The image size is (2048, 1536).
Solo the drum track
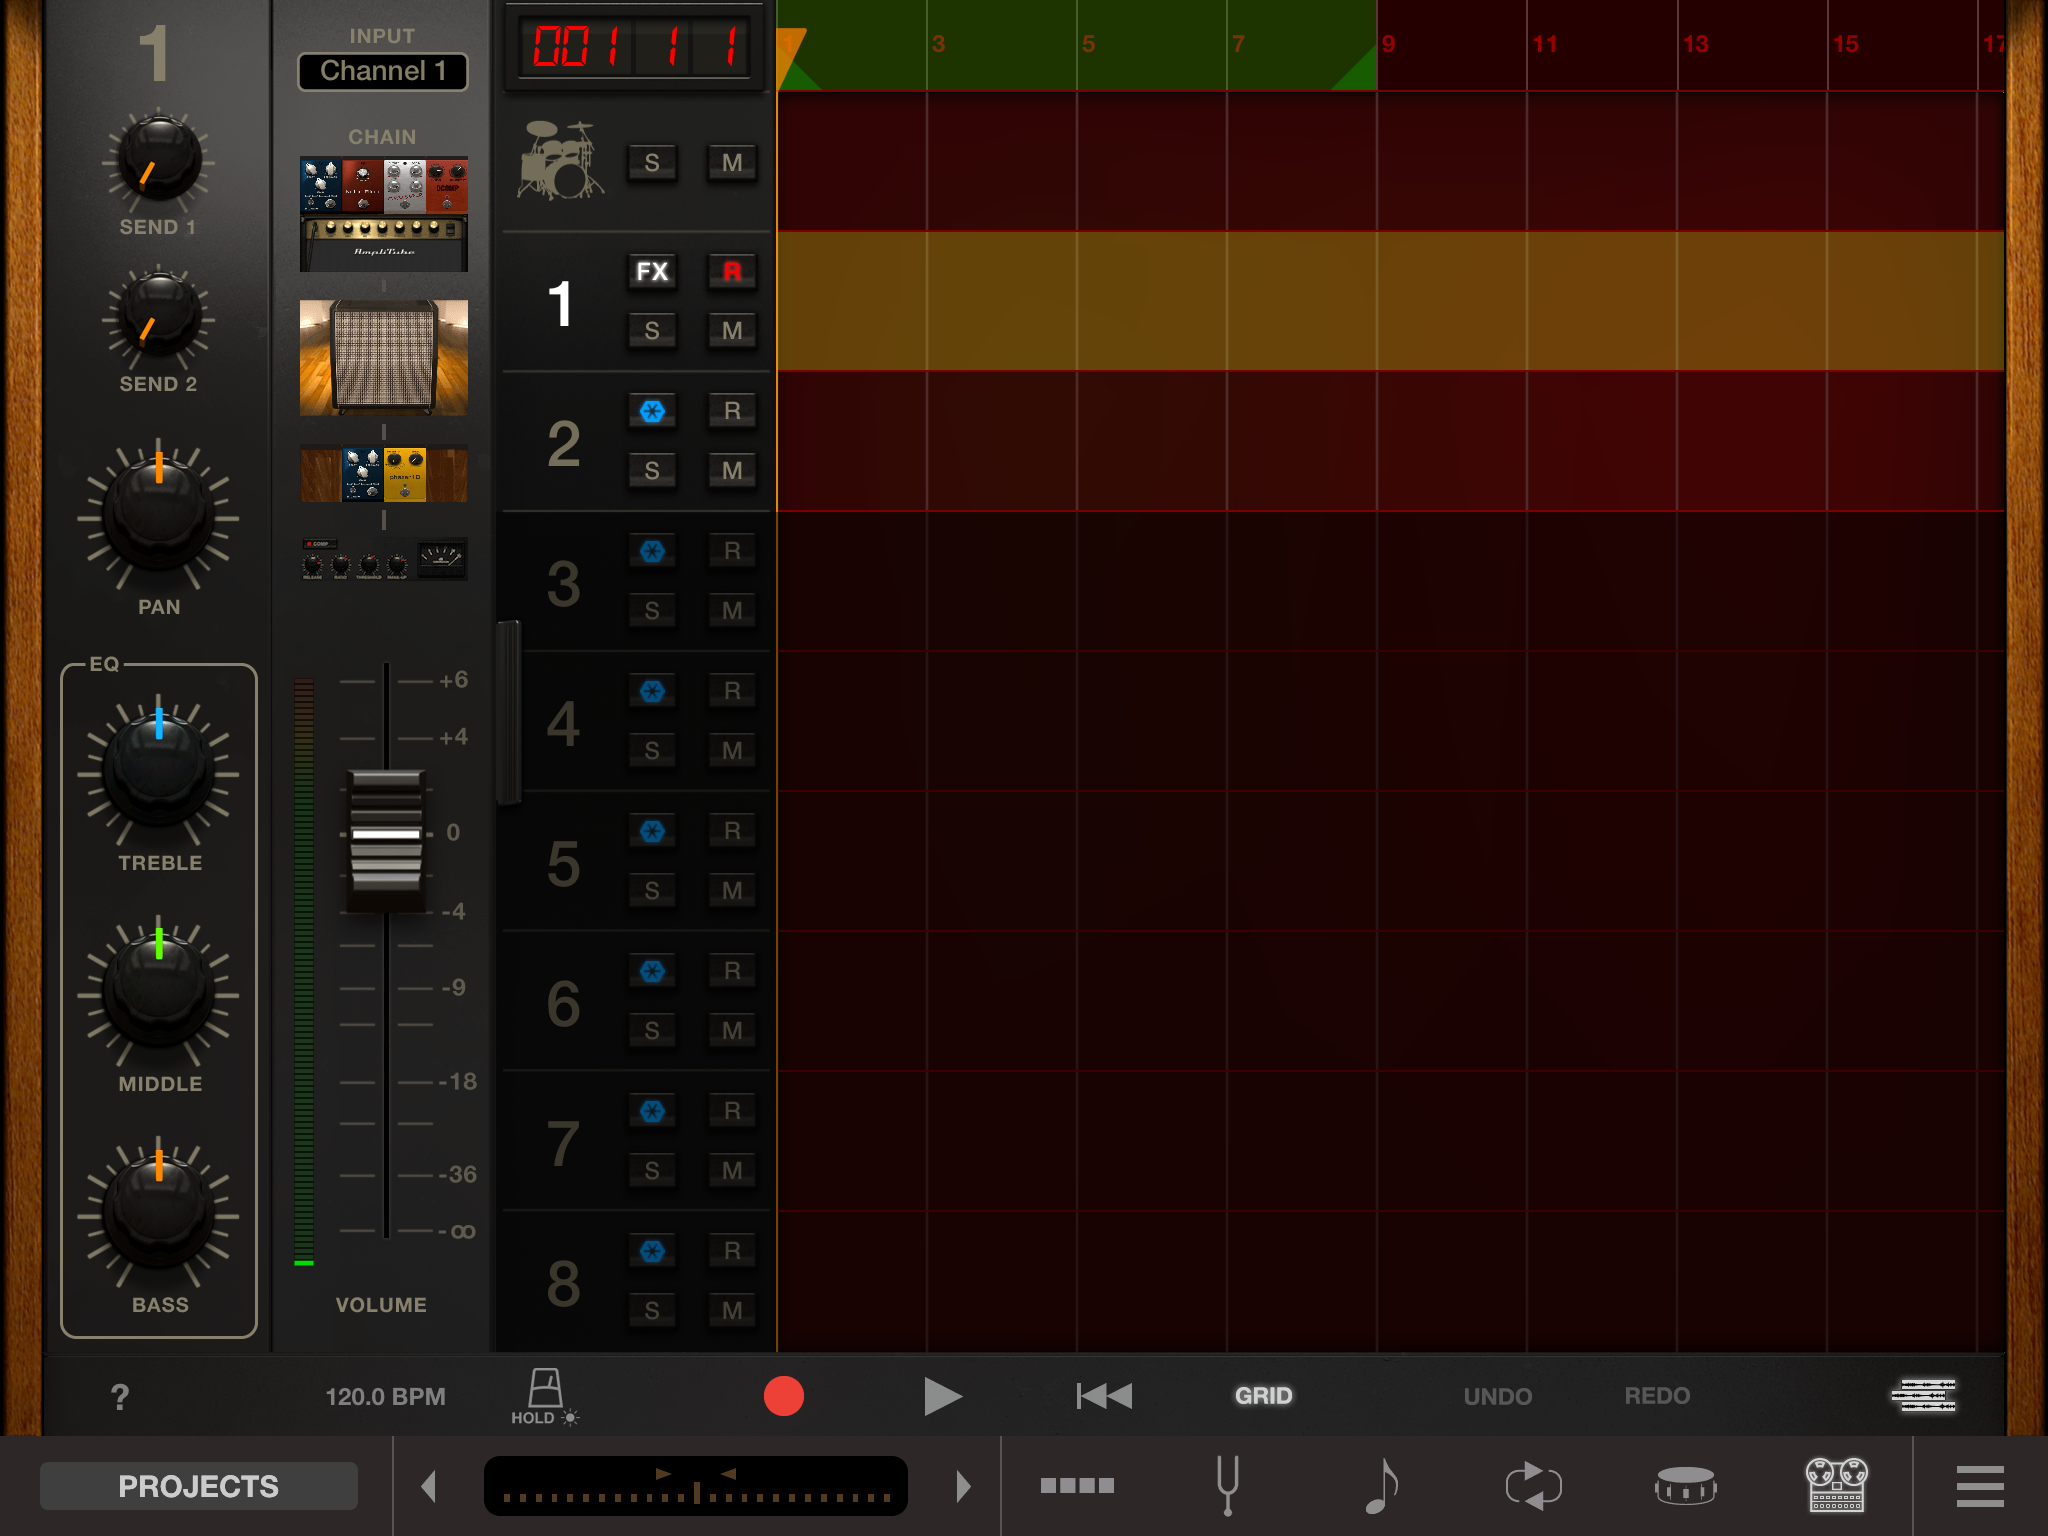point(652,163)
